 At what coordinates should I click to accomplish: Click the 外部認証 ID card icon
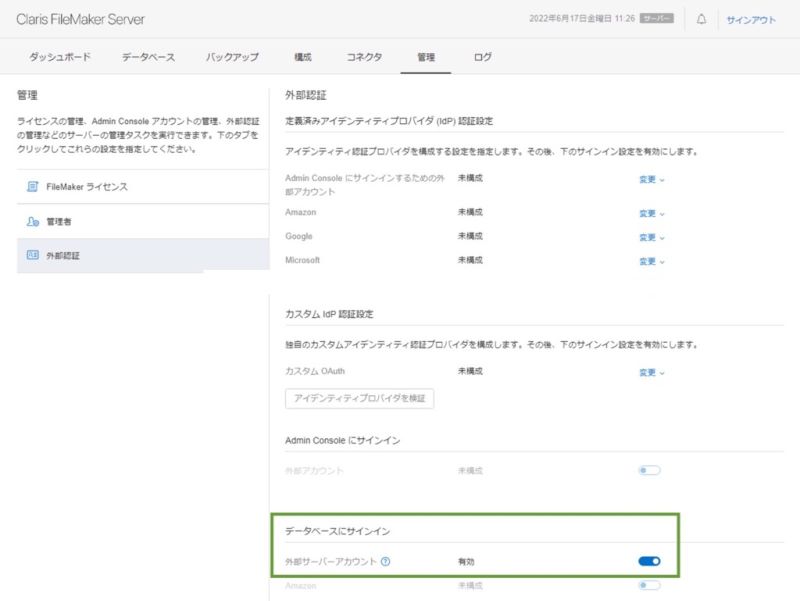pyautogui.click(x=33, y=255)
